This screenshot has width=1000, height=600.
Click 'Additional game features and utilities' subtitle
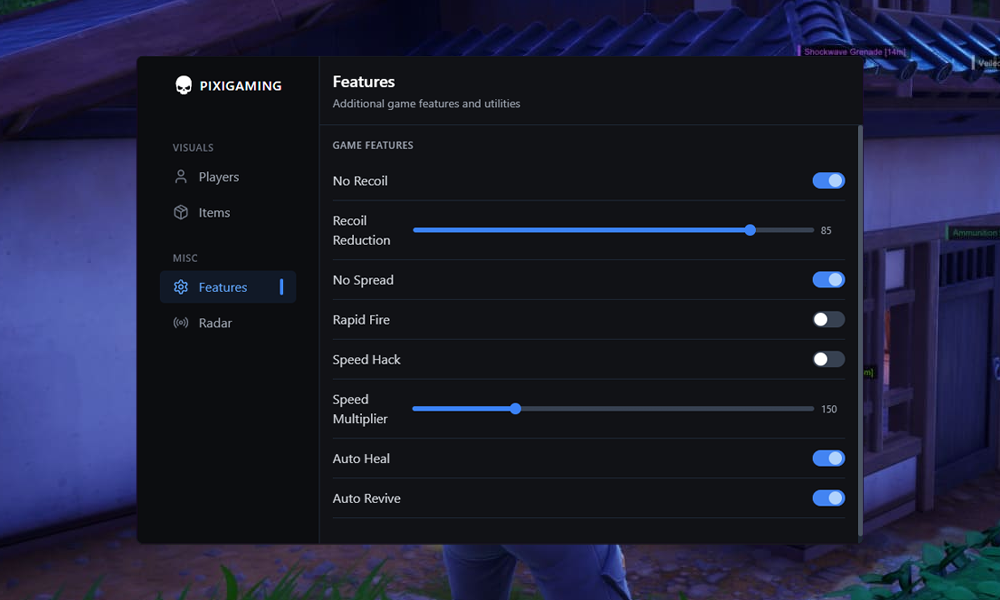point(426,104)
